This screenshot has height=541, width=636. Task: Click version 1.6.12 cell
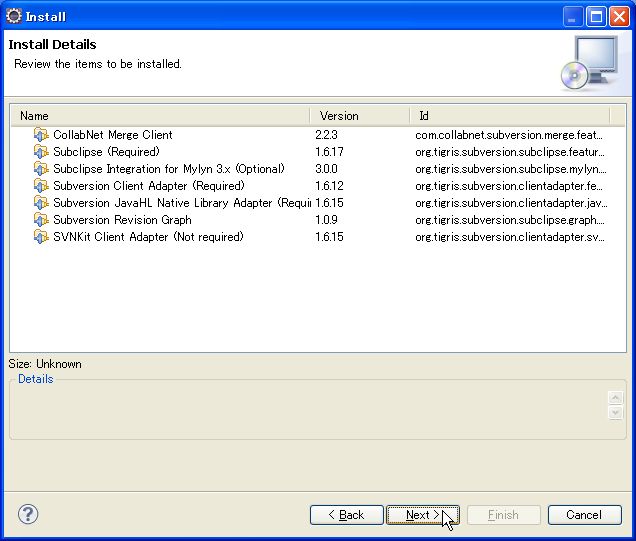(x=329, y=186)
